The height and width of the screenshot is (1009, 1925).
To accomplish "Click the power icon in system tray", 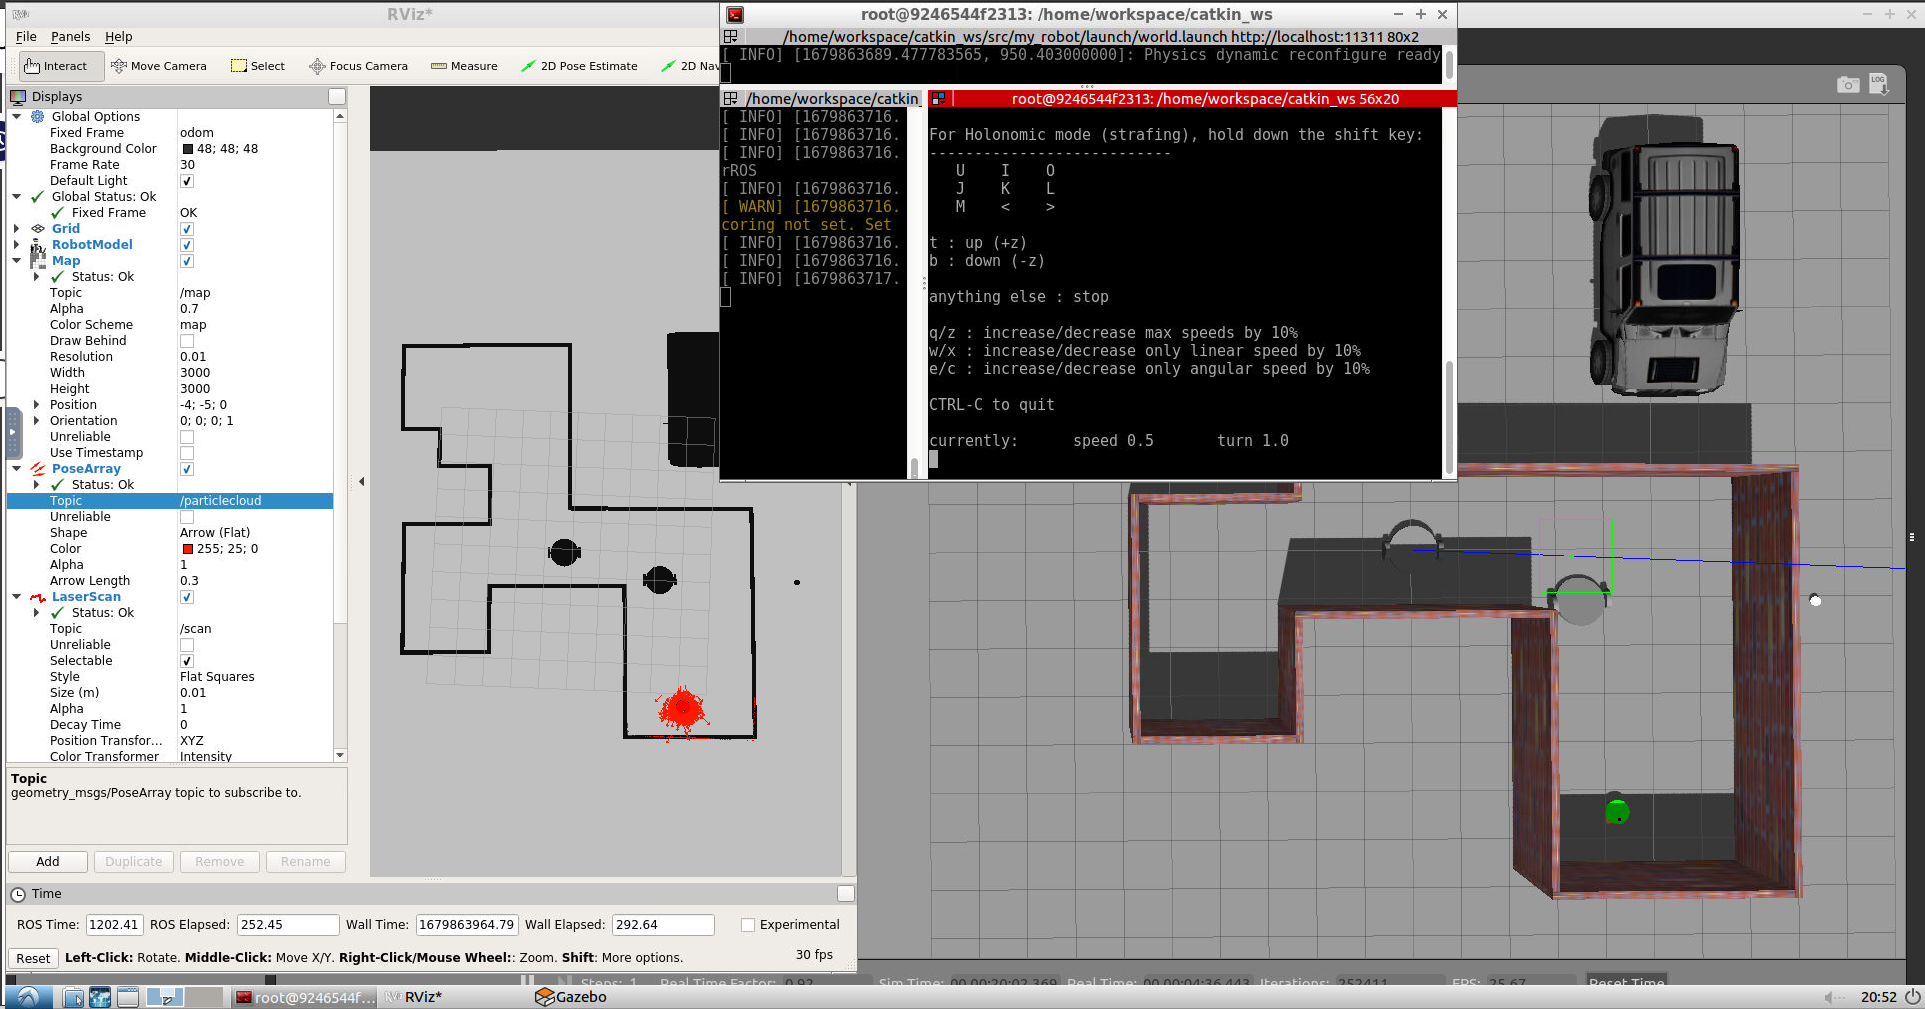I will [1912, 997].
